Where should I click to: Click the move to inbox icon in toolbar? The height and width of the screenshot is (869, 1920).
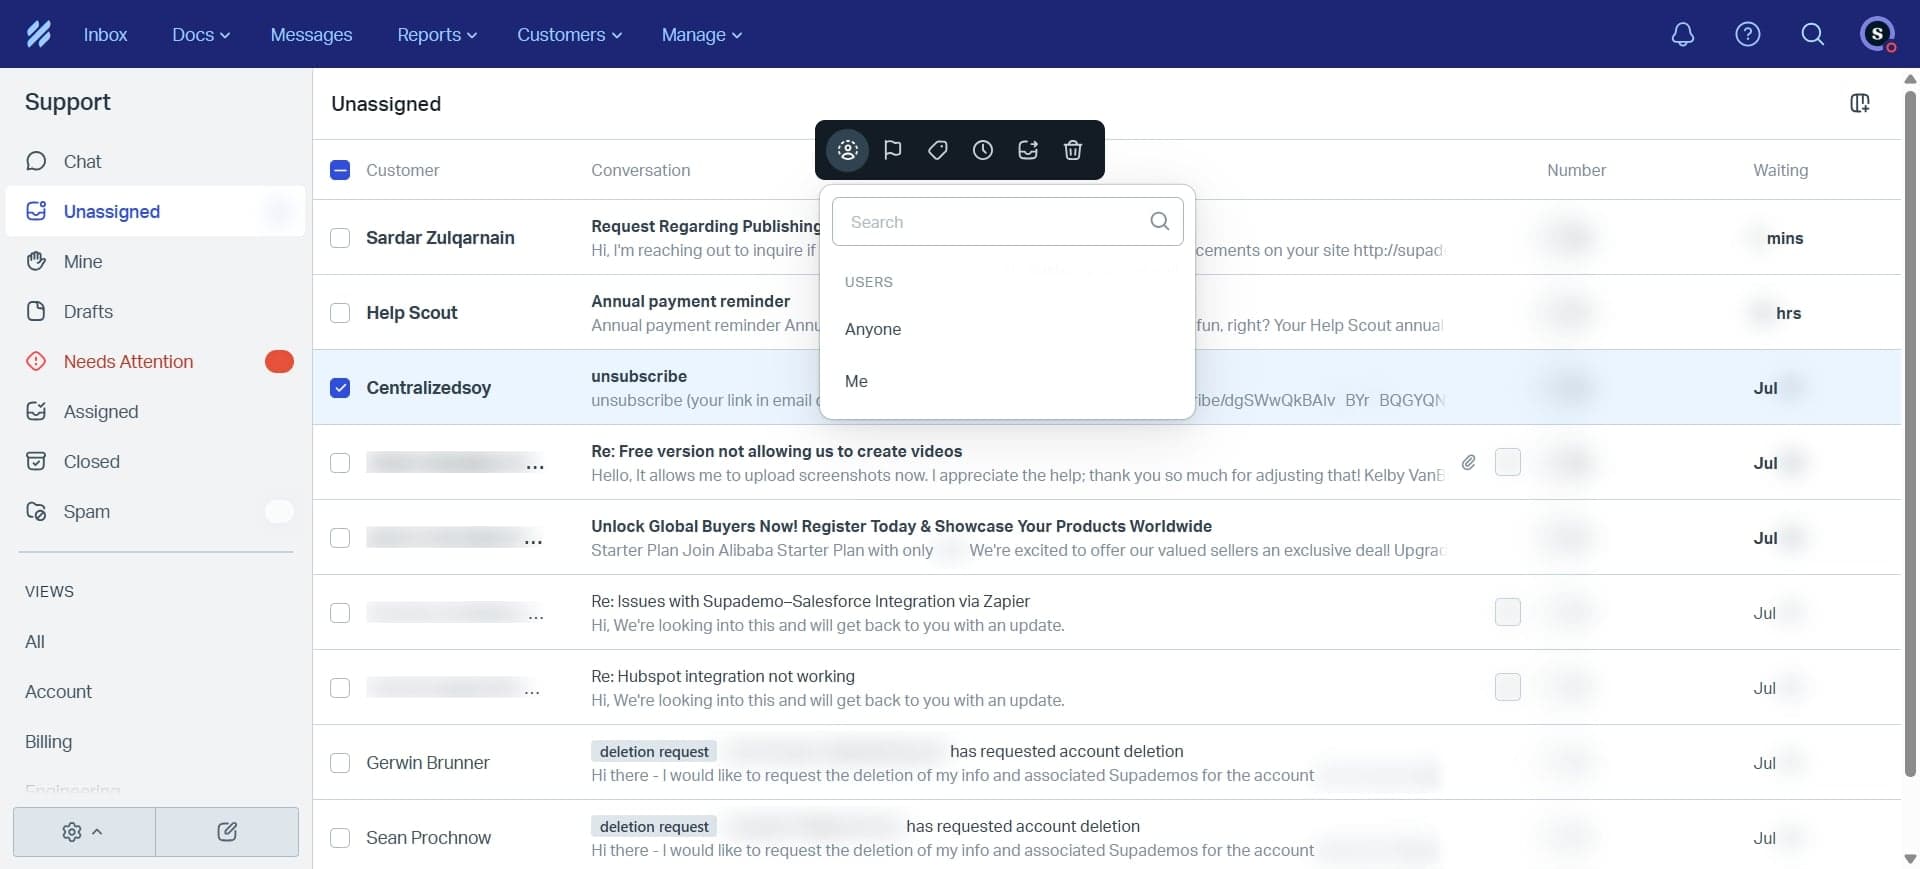tap(1028, 150)
